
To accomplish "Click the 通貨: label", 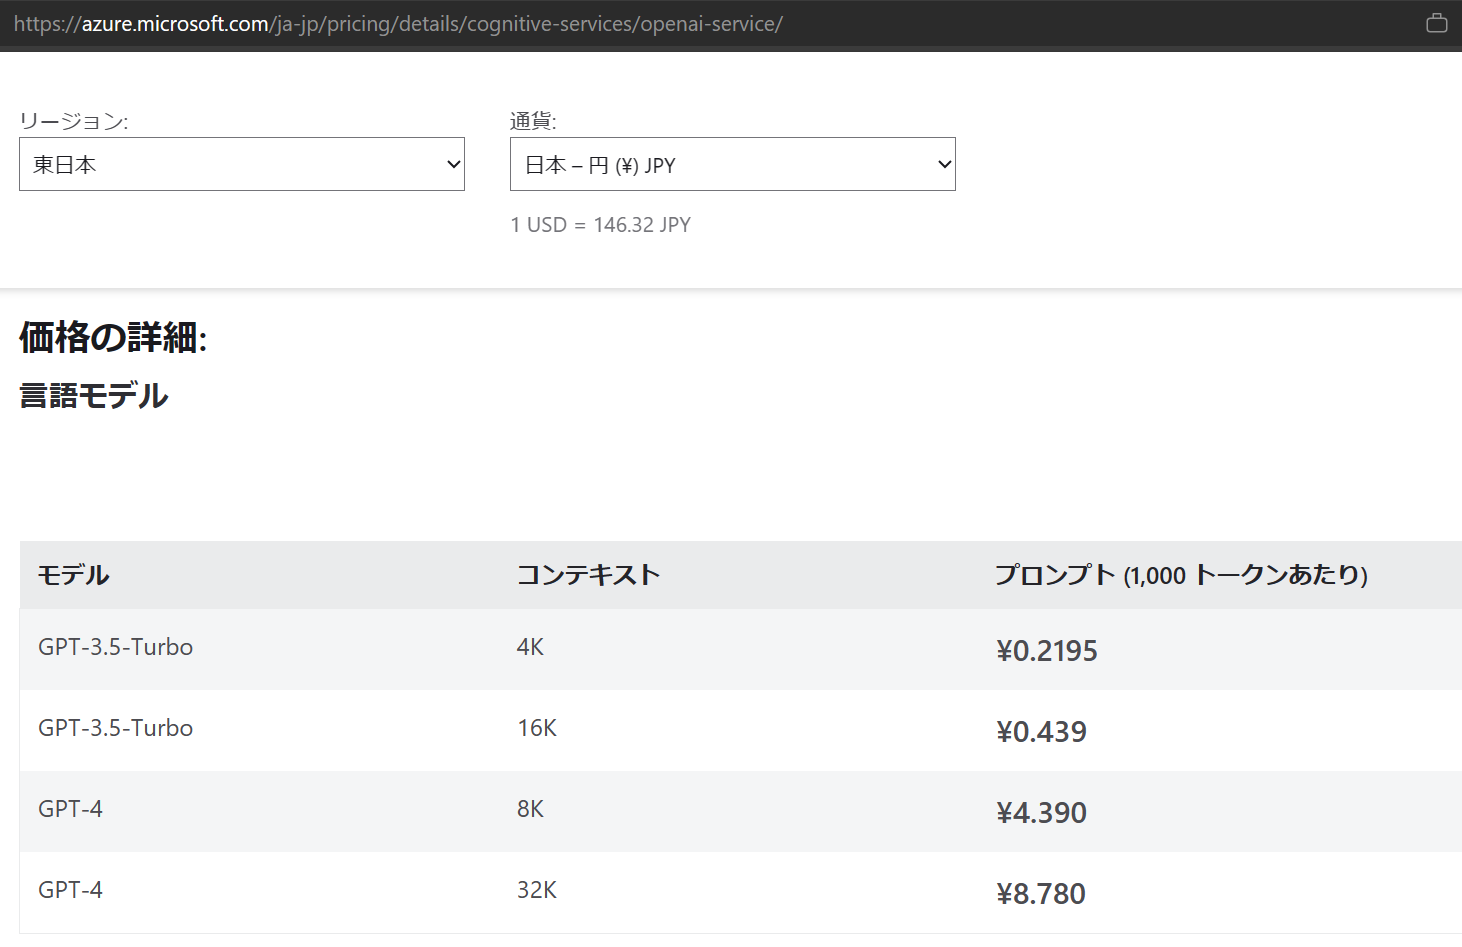I will coord(533,121).
